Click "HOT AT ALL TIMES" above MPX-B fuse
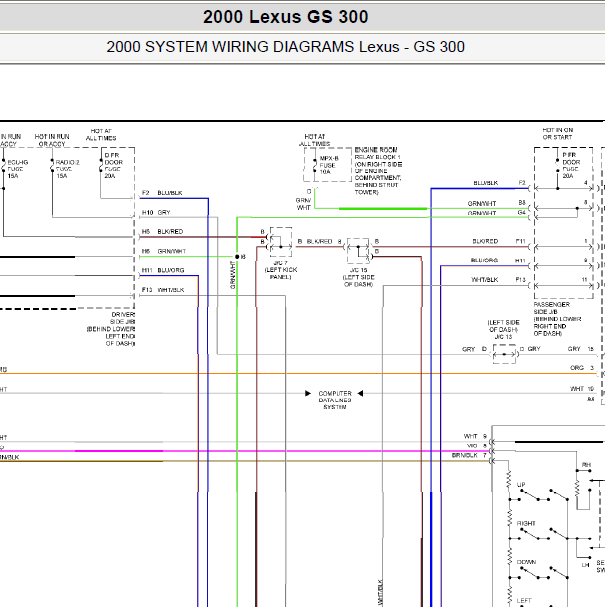The height and width of the screenshot is (607, 605). 314,140
